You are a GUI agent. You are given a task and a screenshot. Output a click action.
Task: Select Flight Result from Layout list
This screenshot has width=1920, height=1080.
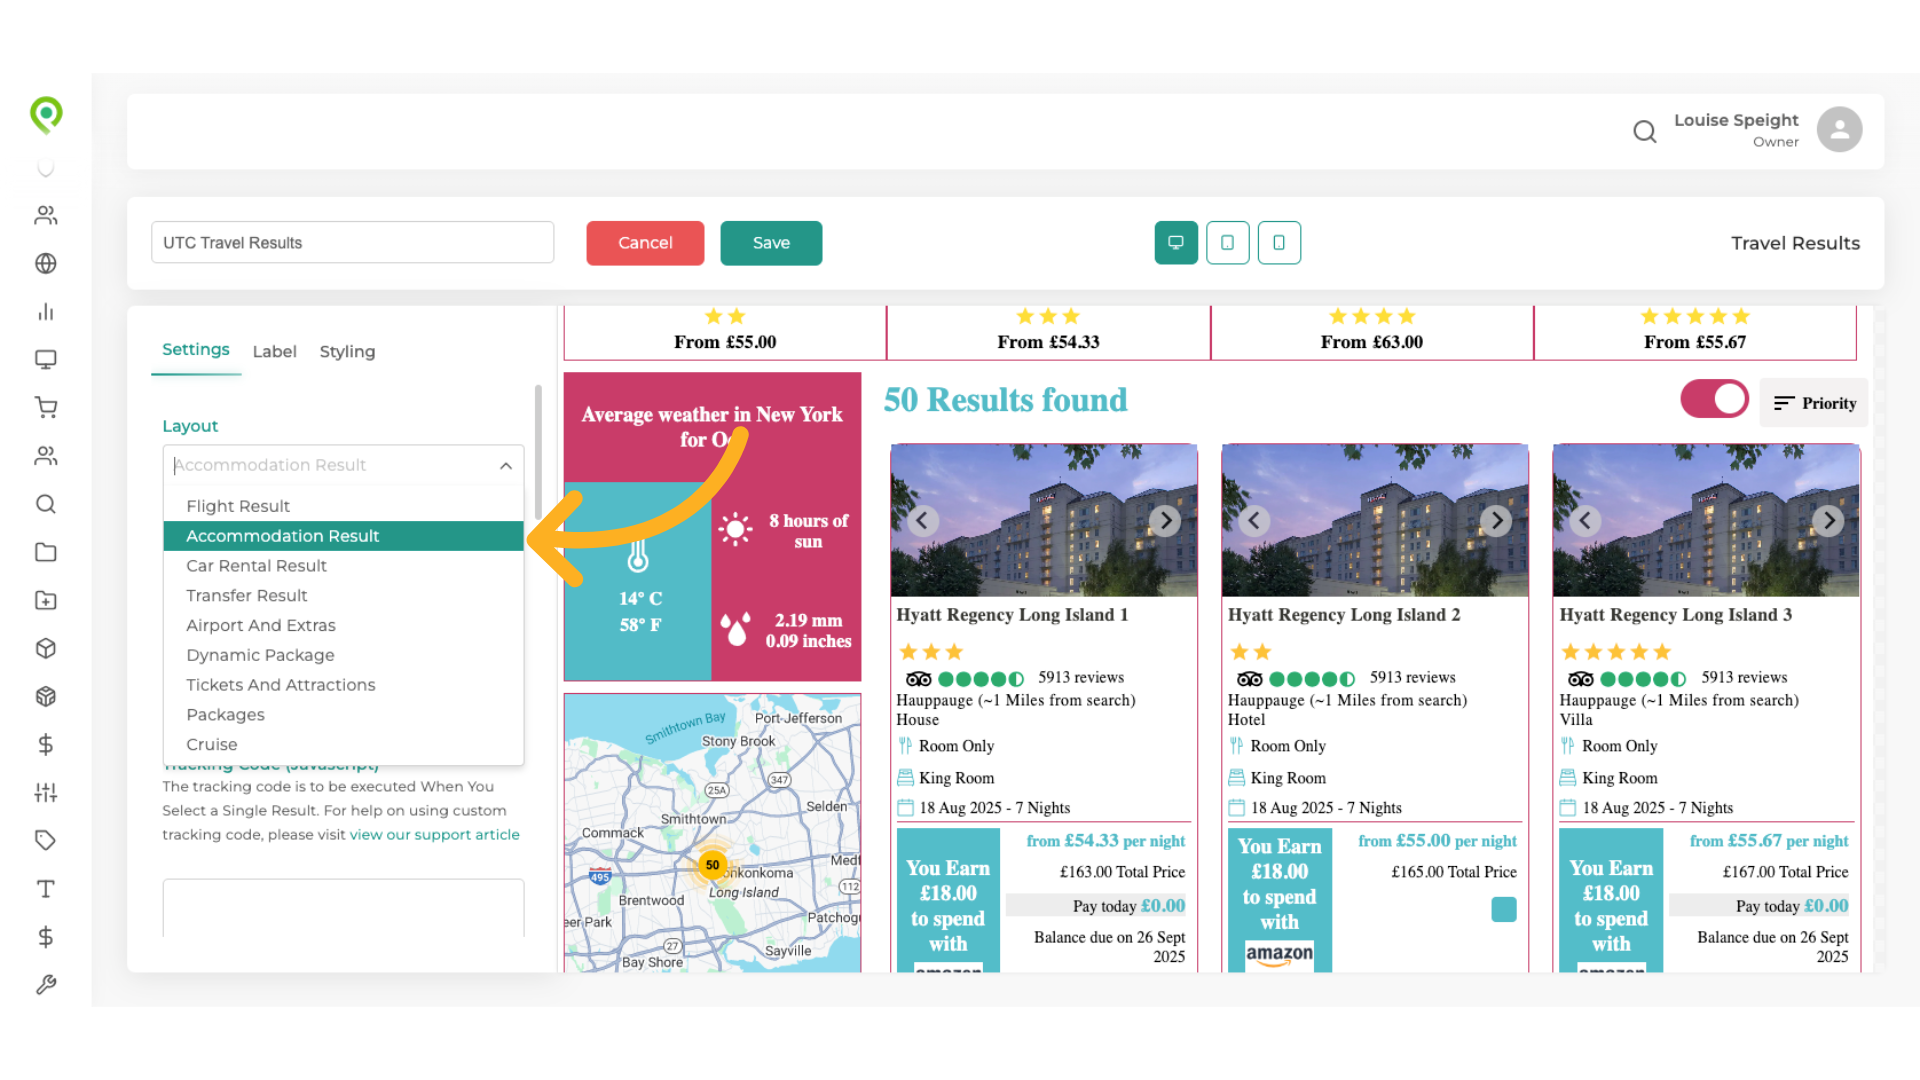click(x=238, y=506)
